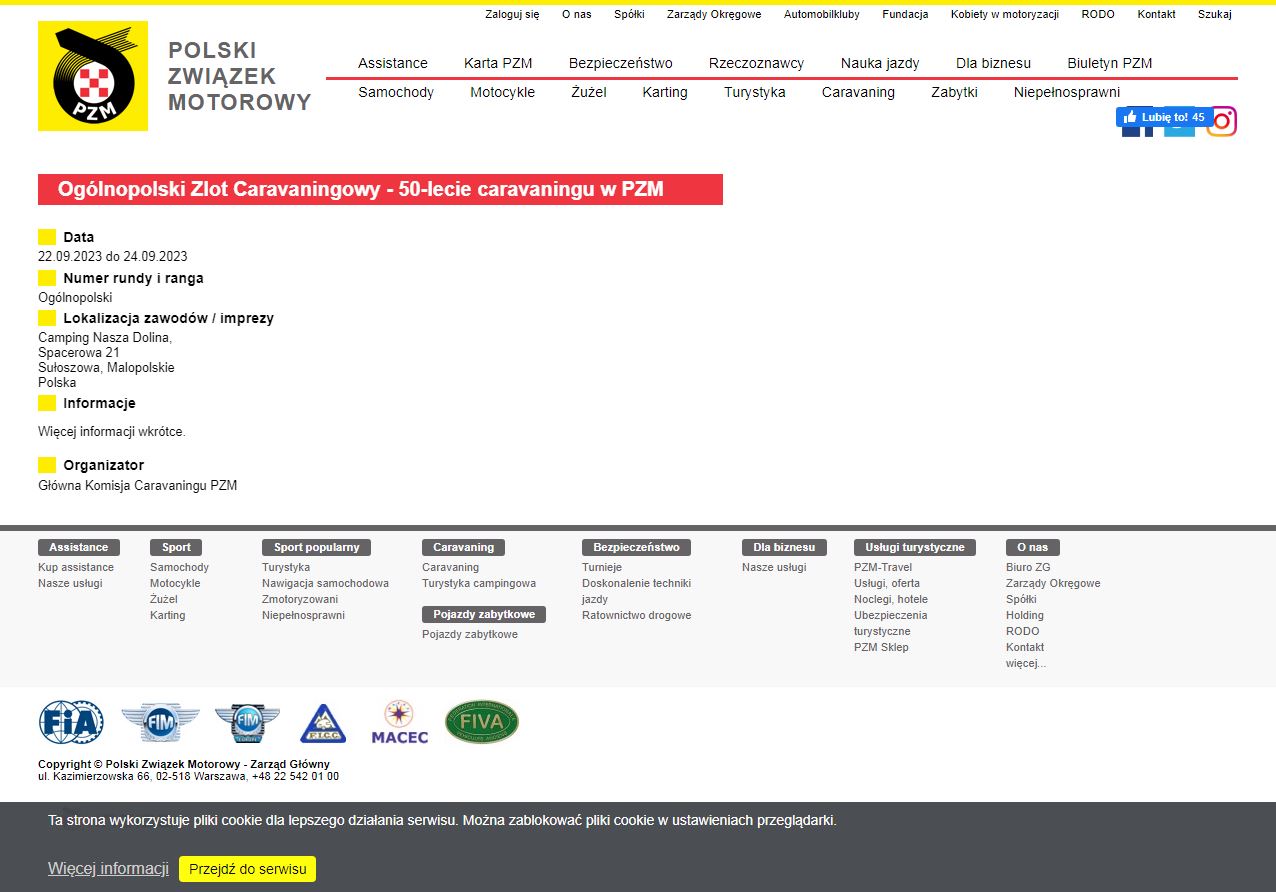Click 'Szukaj' in the top bar

point(1214,14)
